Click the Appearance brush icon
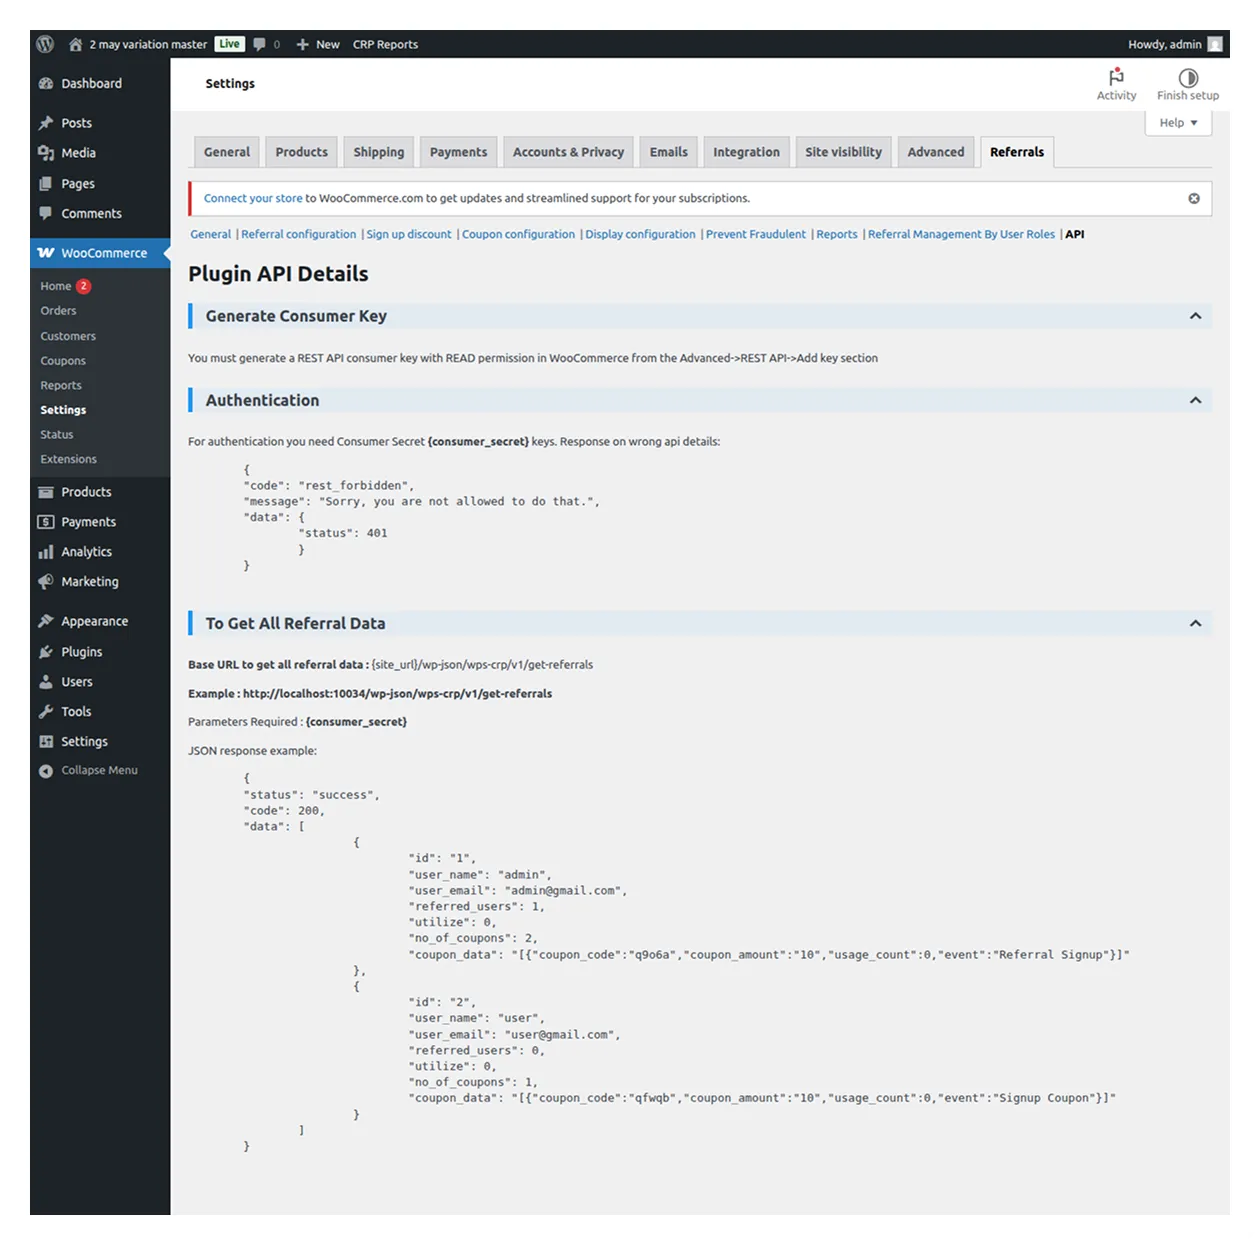 click(x=46, y=621)
